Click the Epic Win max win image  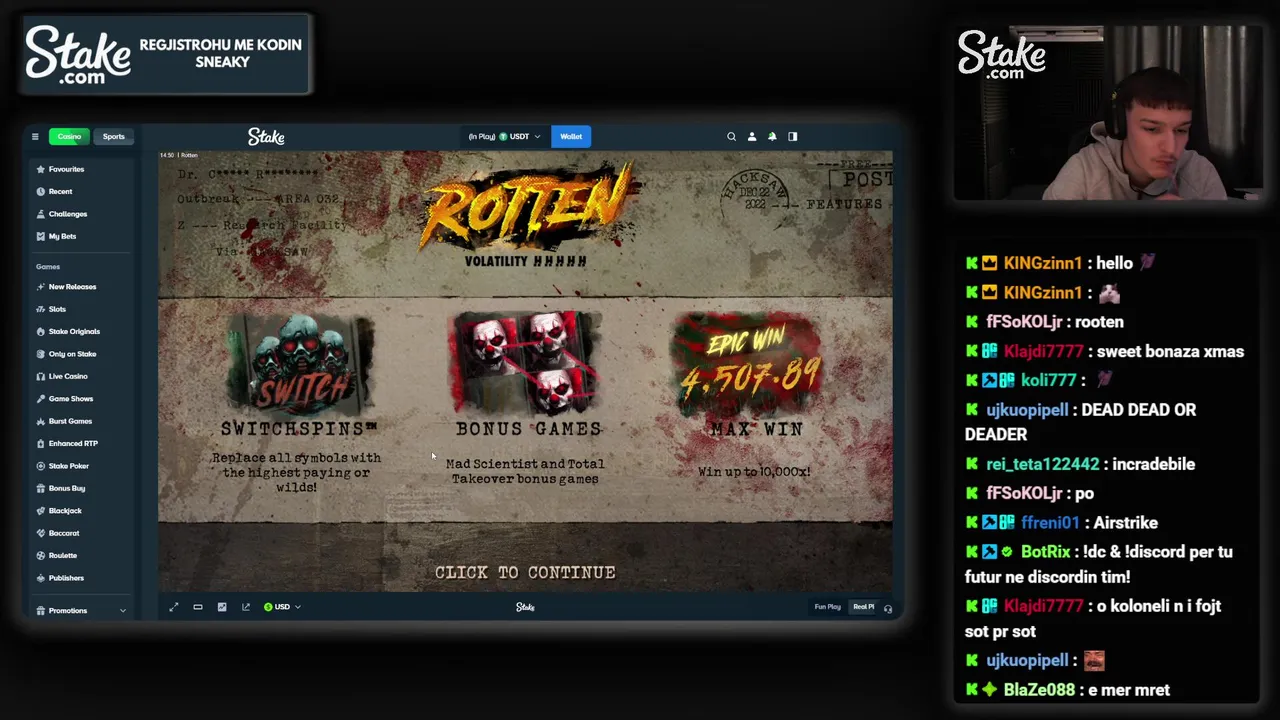point(749,362)
